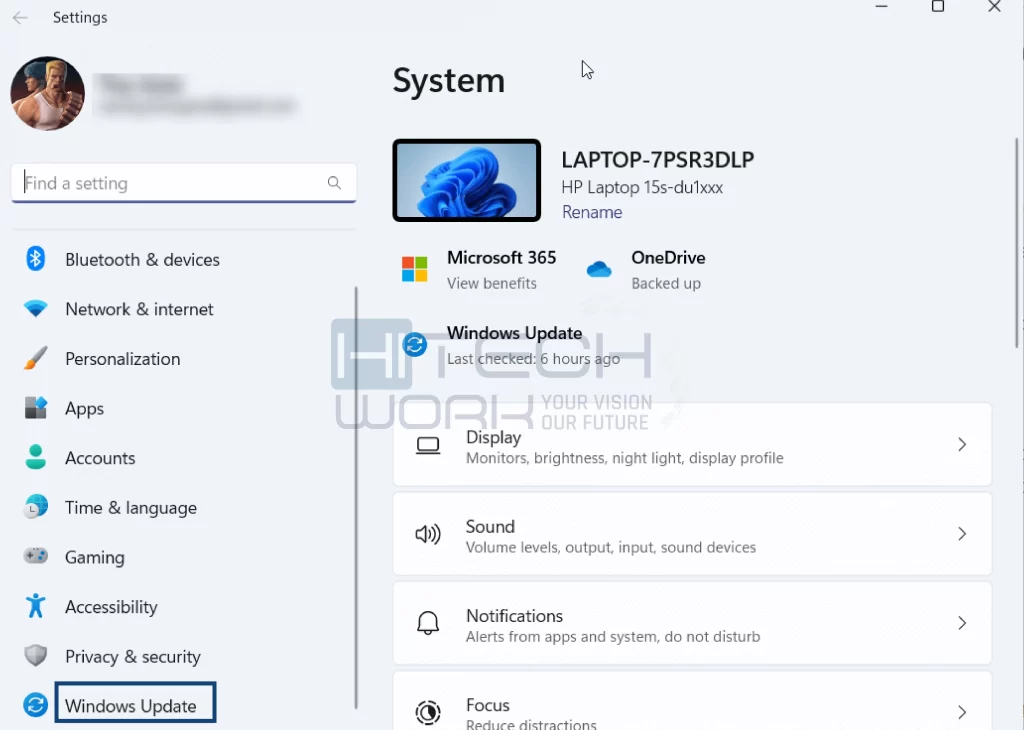
Task: Open the Focus row chevron
Action: click(x=962, y=712)
